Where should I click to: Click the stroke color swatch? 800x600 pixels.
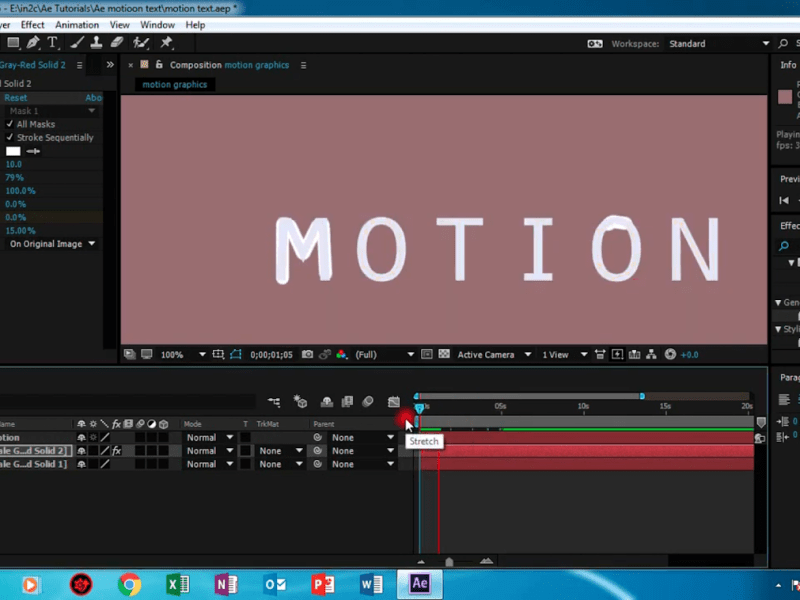pos(12,150)
